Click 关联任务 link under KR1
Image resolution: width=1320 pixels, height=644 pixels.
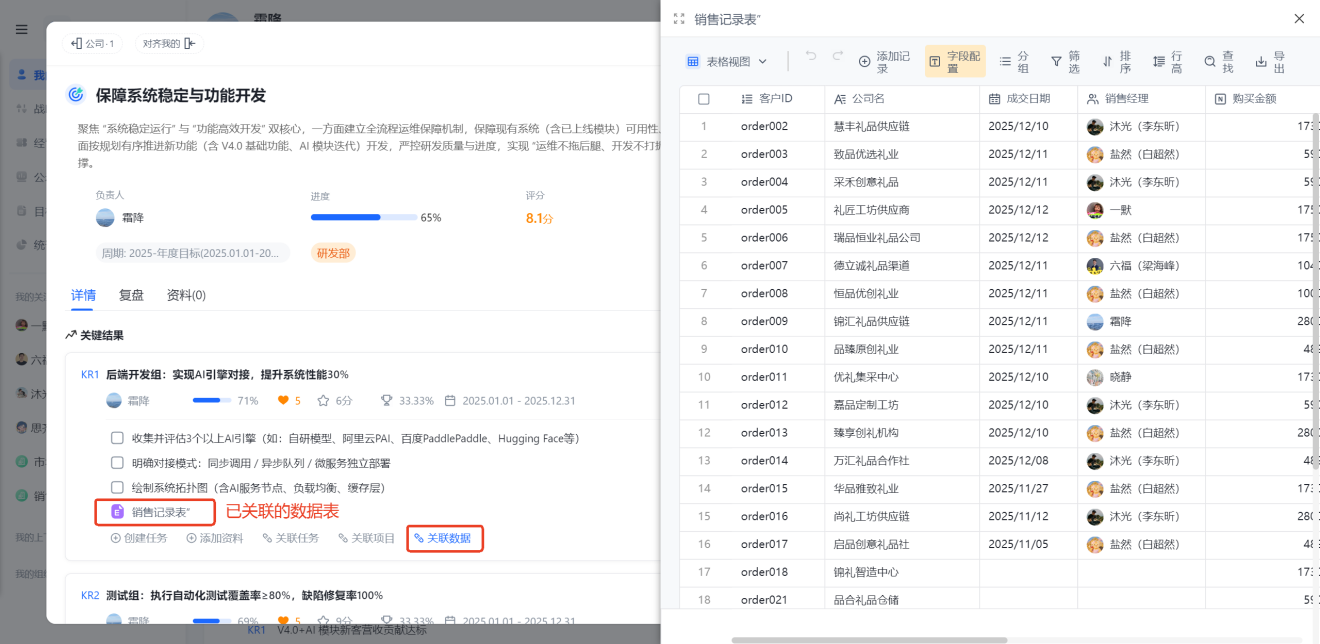[291, 538]
